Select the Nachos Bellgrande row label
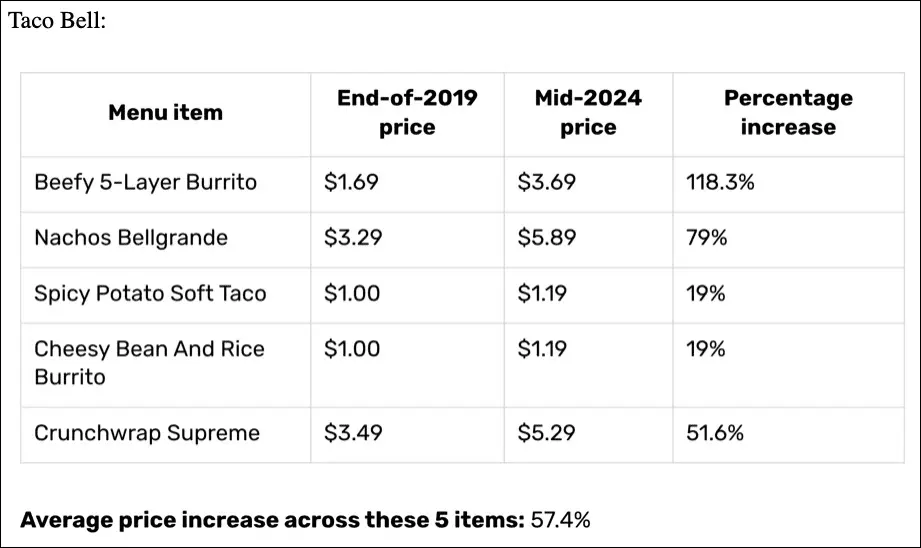 pyautogui.click(x=131, y=238)
